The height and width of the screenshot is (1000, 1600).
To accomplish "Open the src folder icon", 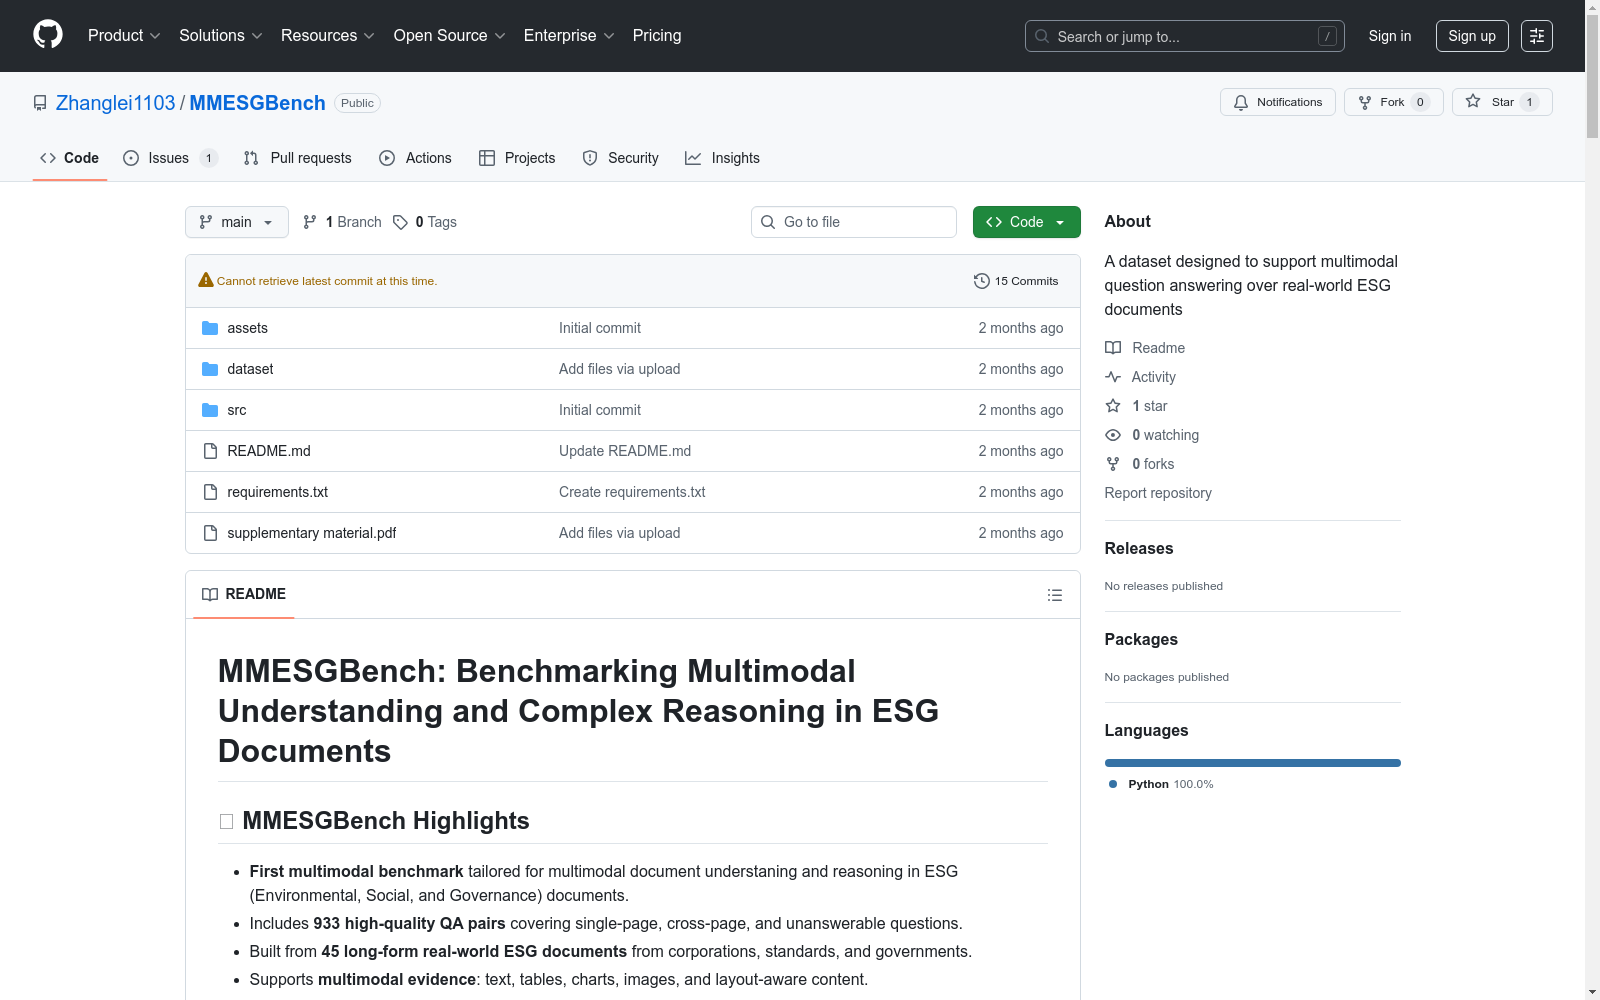I will click(x=210, y=410).
